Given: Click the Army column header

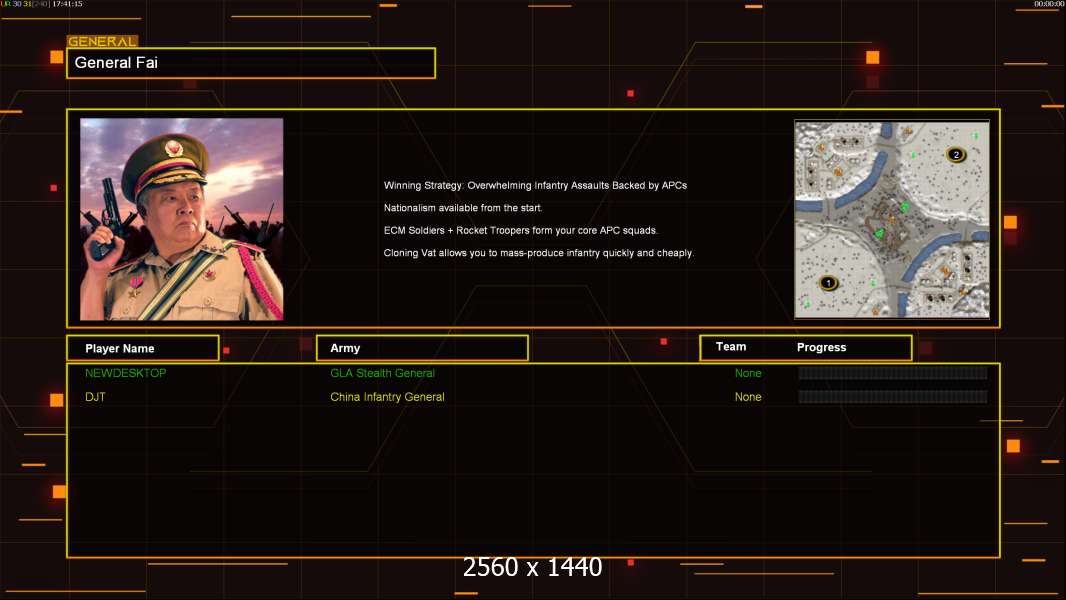Looking at the screenshot, I should click(x=422, y=348).
